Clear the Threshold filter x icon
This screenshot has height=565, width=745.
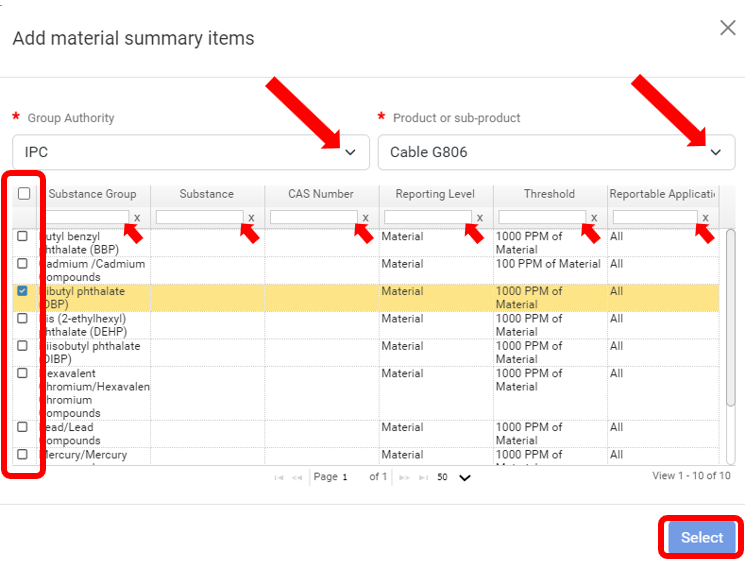coord(593,218)
